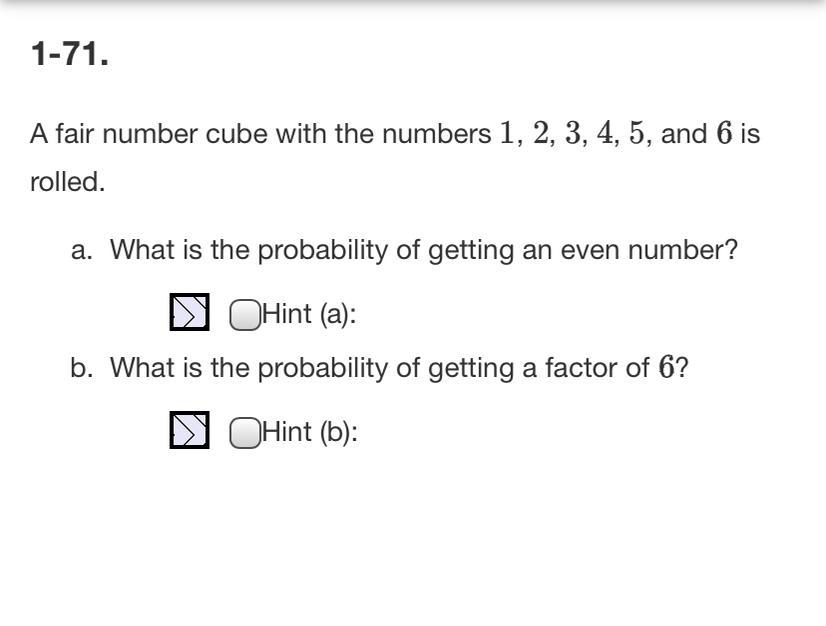The height and width of the screenshot is (626, 826).
Task: Click the arrow icon beside Hint (b)
Action: (x=189, y=430)
